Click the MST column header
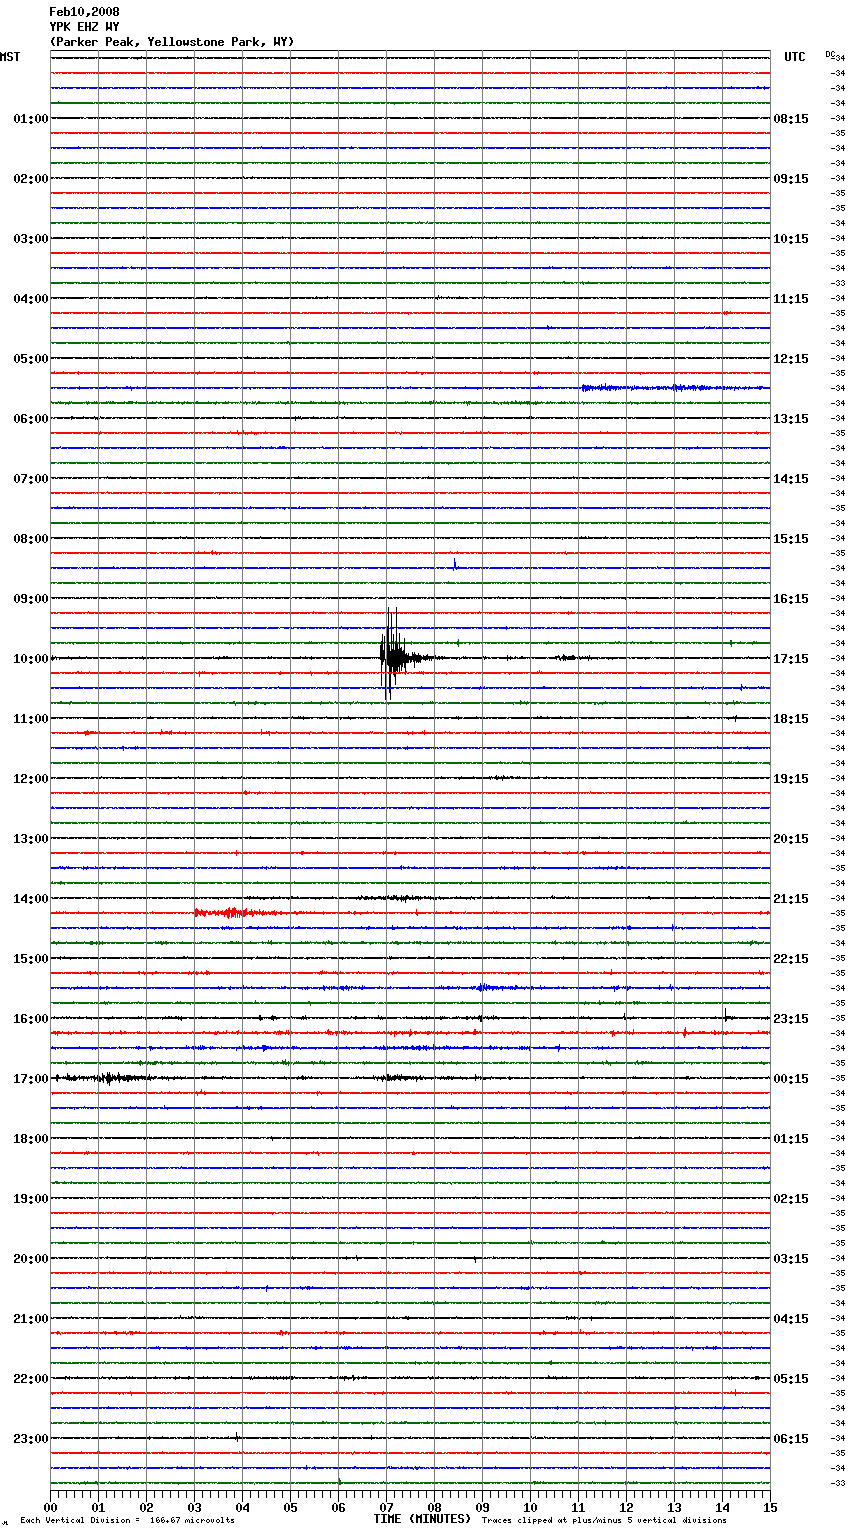Viewport: 850px width, 1534px height. click(x=10, y=57)
